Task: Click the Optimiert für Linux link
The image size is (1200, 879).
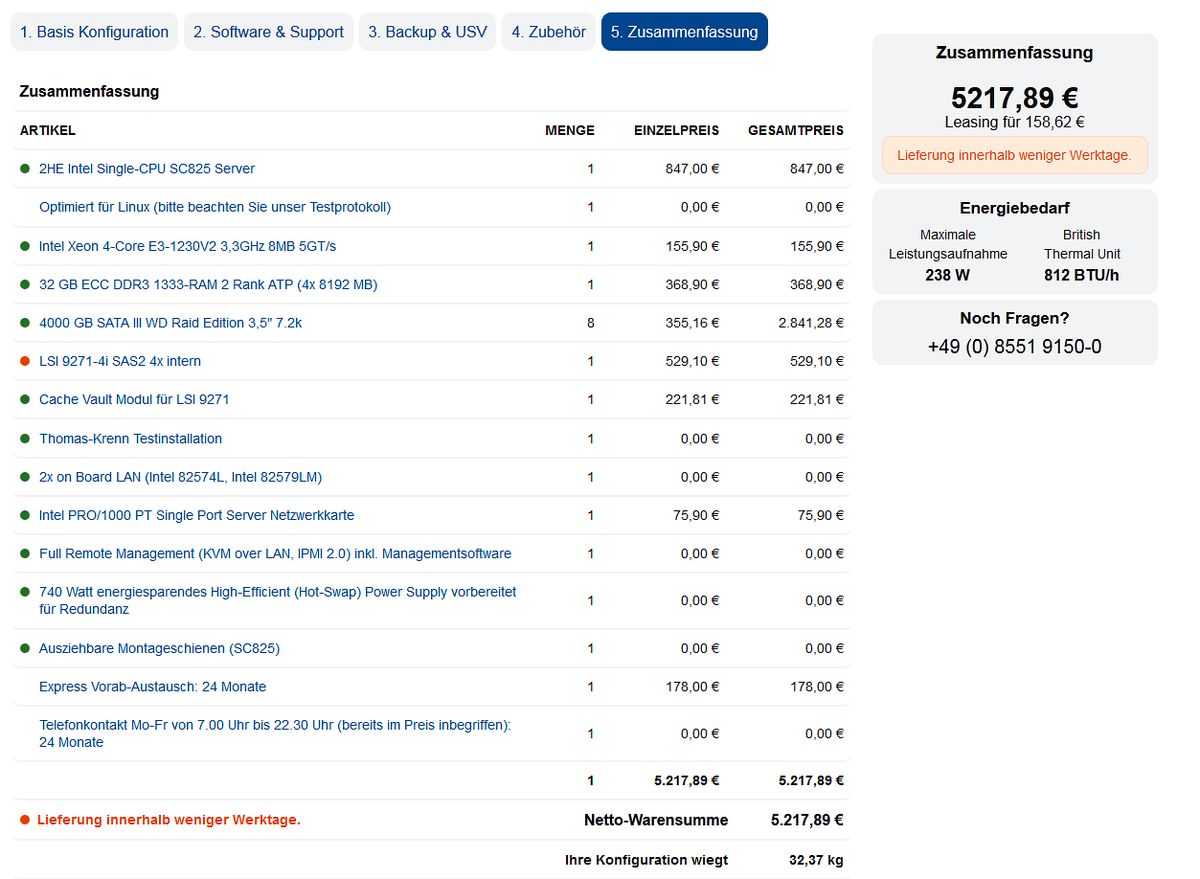Action: 214,208
